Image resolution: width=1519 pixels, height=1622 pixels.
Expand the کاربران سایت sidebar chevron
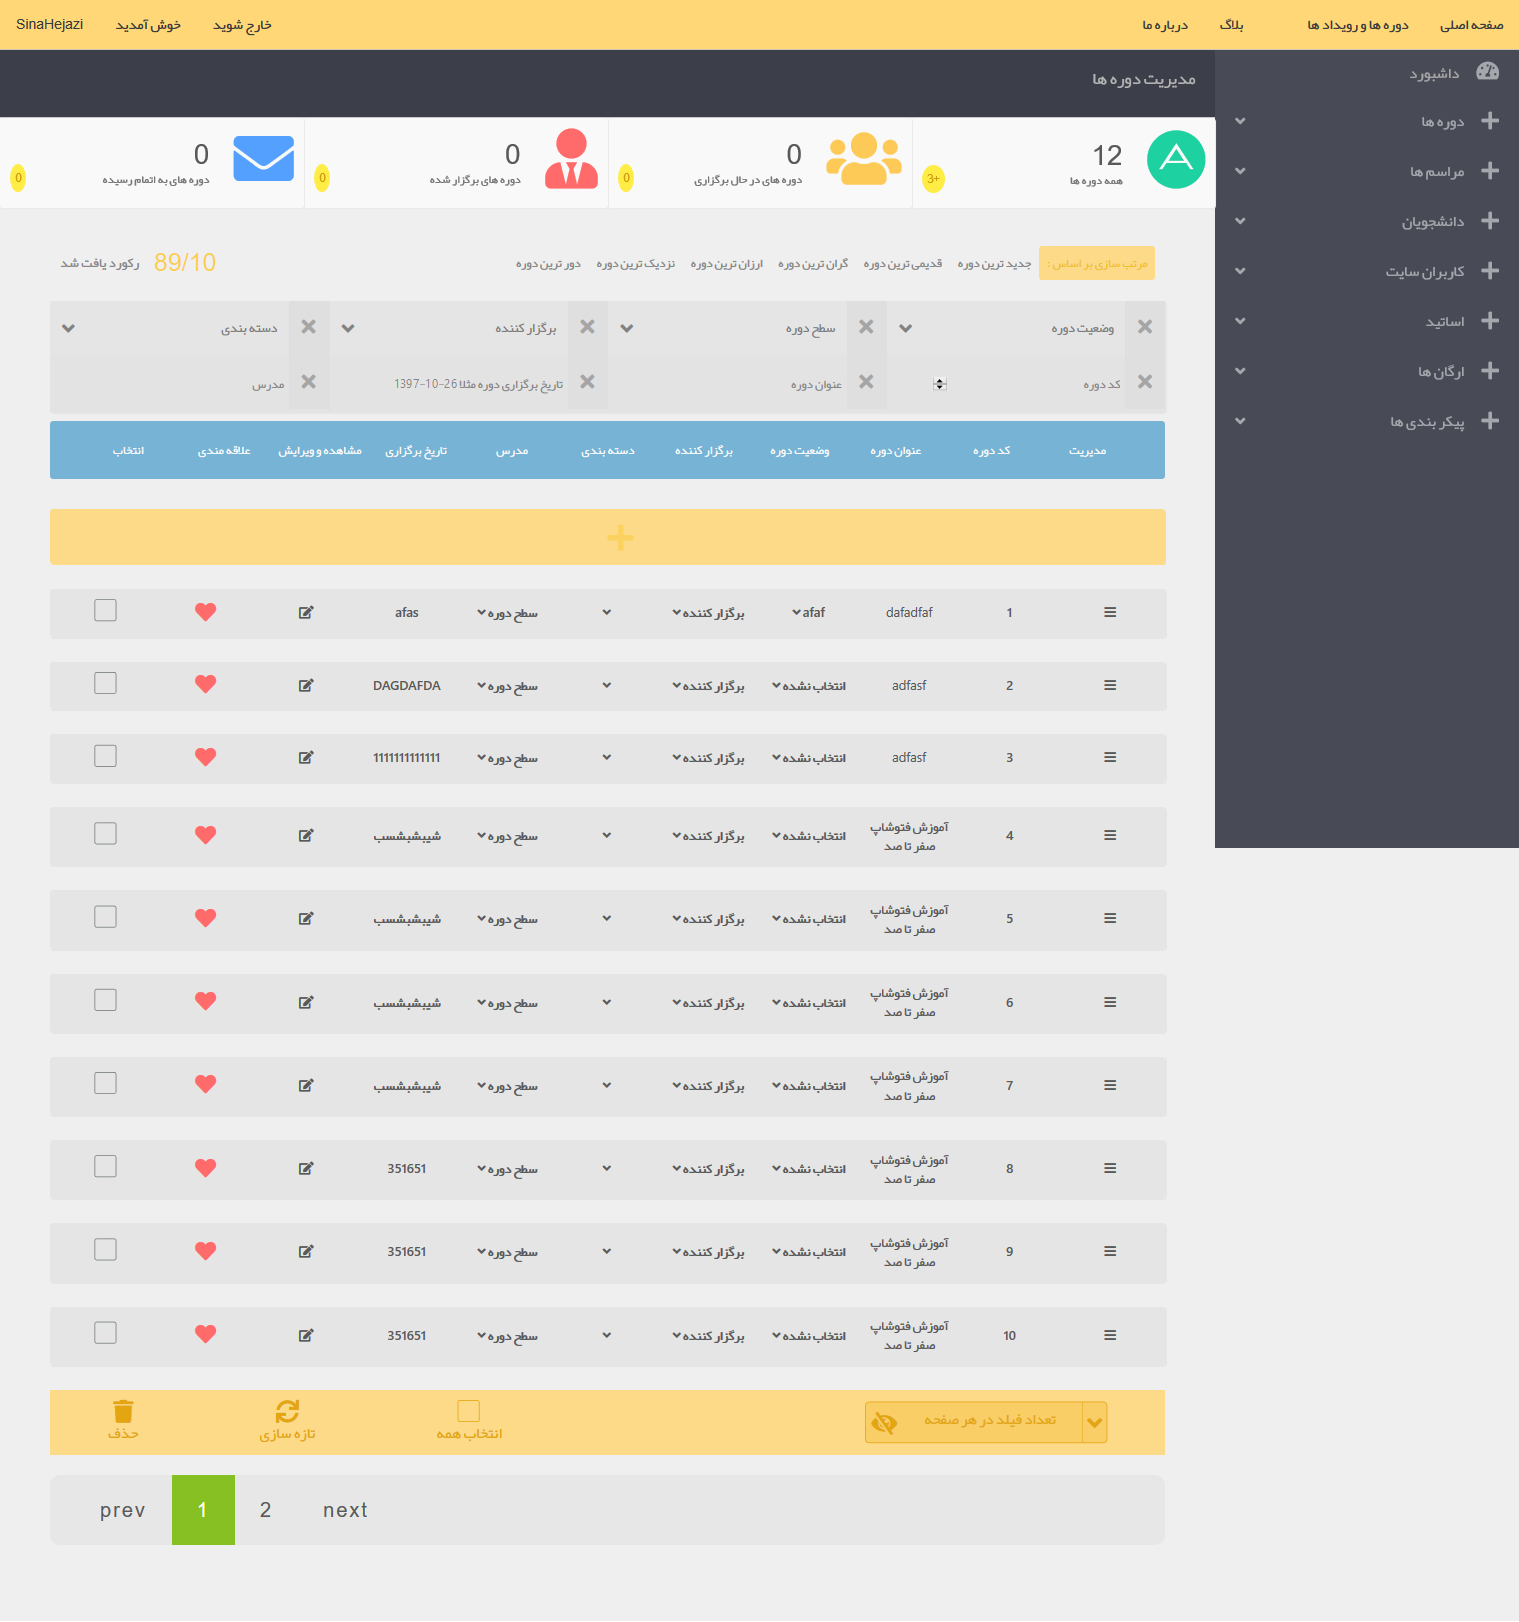[x=1240, y=271]
